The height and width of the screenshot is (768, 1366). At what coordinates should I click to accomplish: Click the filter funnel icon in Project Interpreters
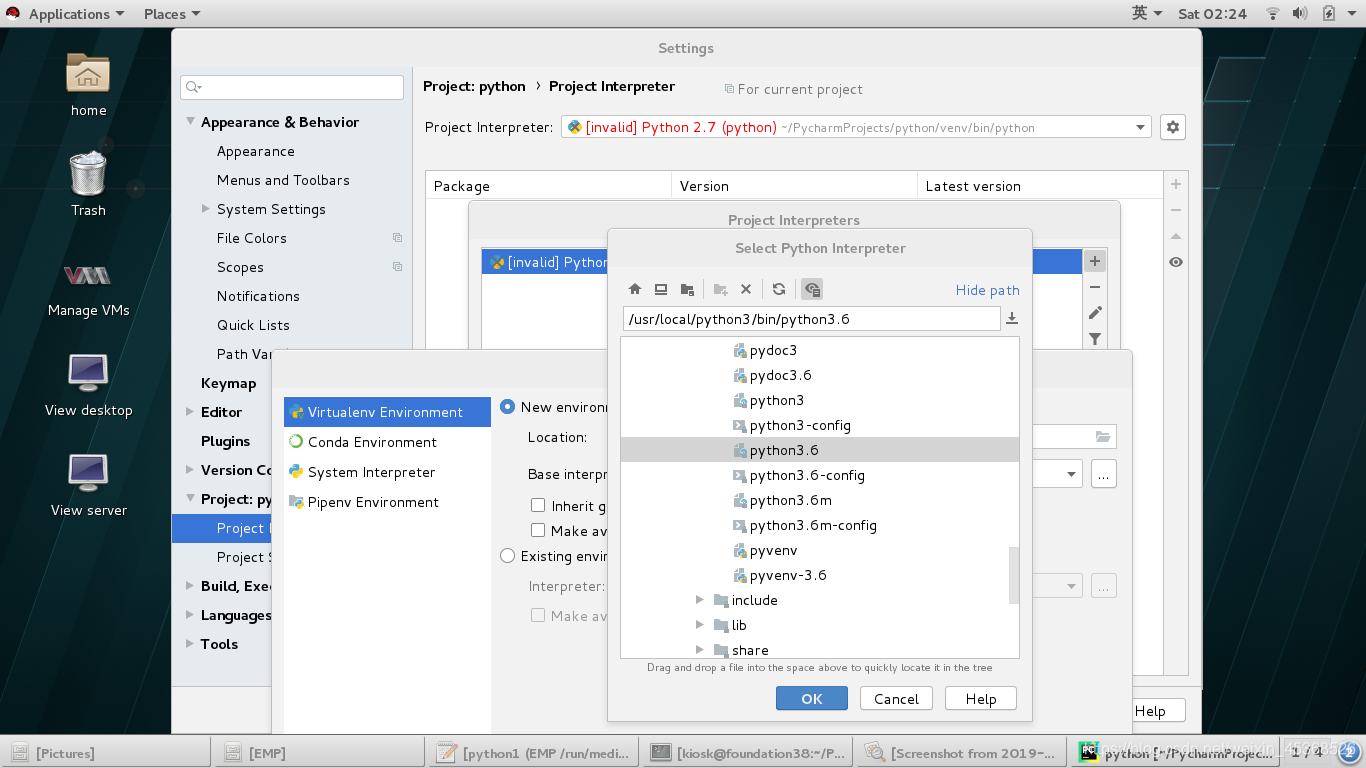click(1095, 339)
